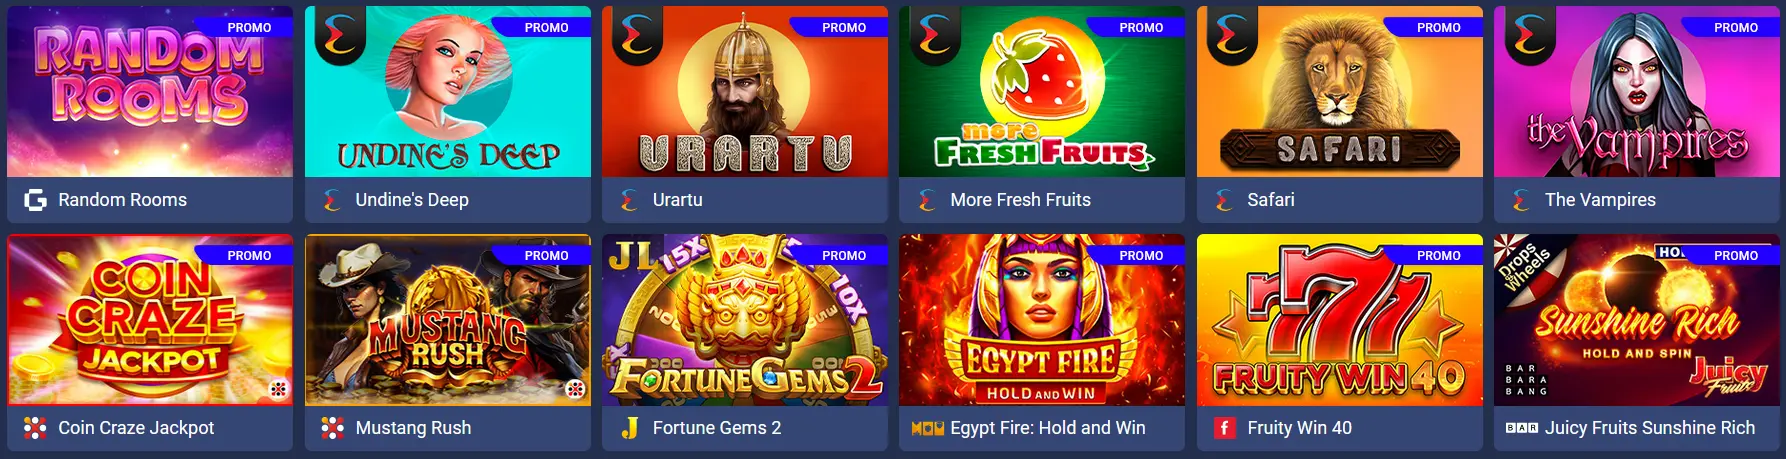Click the Mustang Rush provider flower icon

[332, 428]
